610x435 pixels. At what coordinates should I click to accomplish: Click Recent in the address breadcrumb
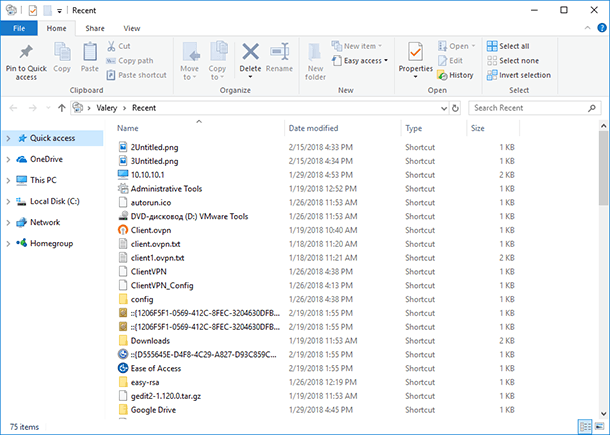(144, 108)
